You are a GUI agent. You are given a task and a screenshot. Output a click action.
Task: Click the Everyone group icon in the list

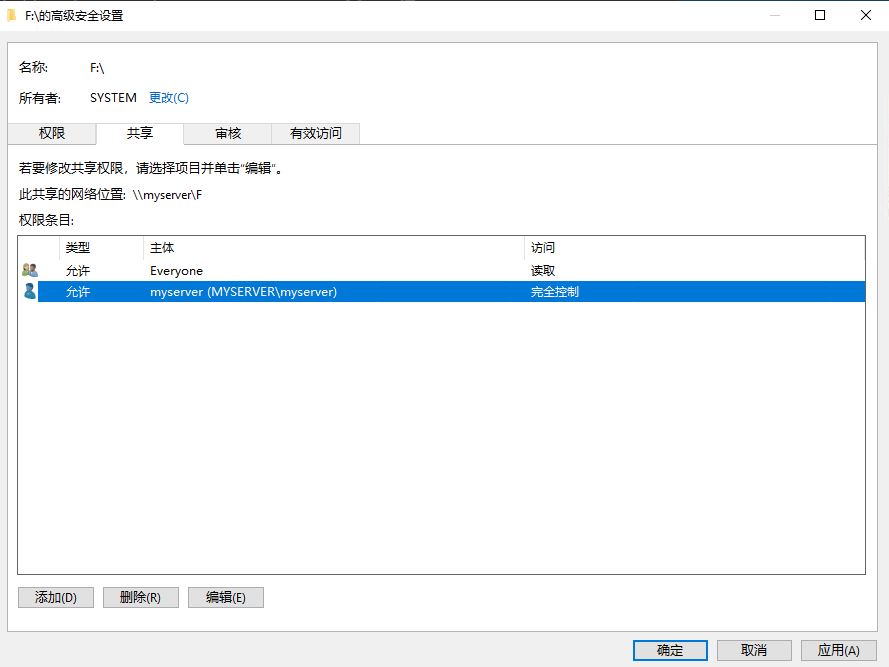[29, 270]
